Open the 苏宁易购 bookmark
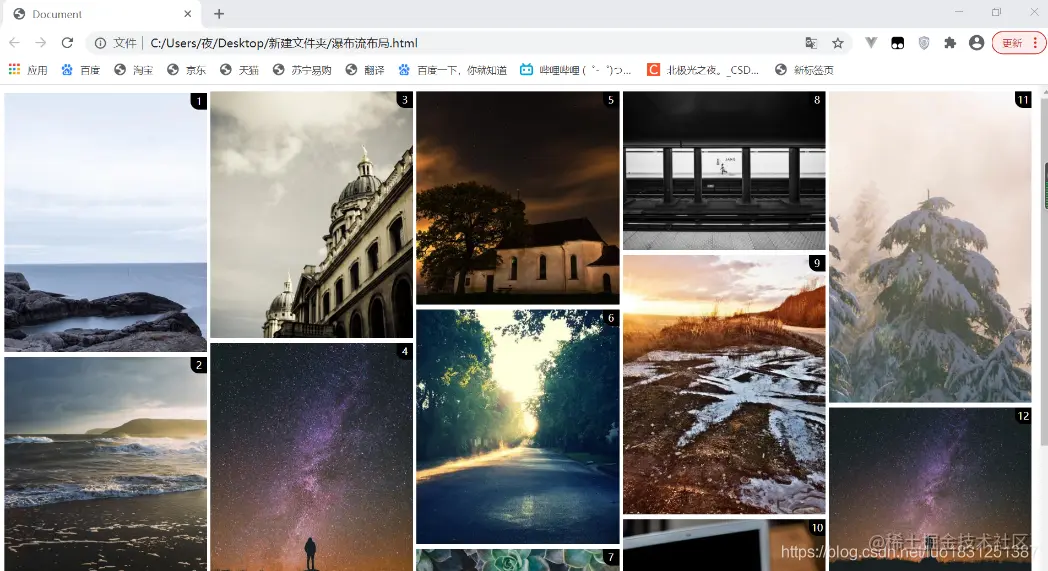 click(x=302, y=70)
